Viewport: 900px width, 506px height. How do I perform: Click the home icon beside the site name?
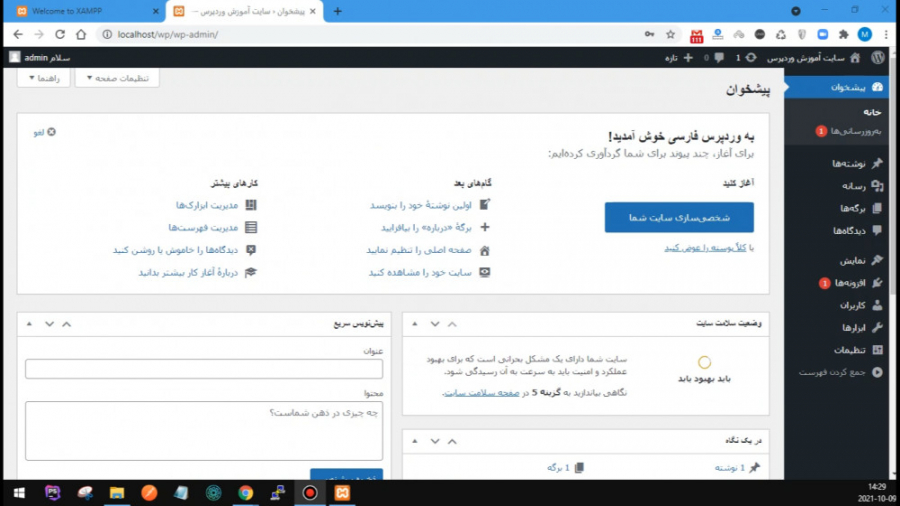click(855, 57)
